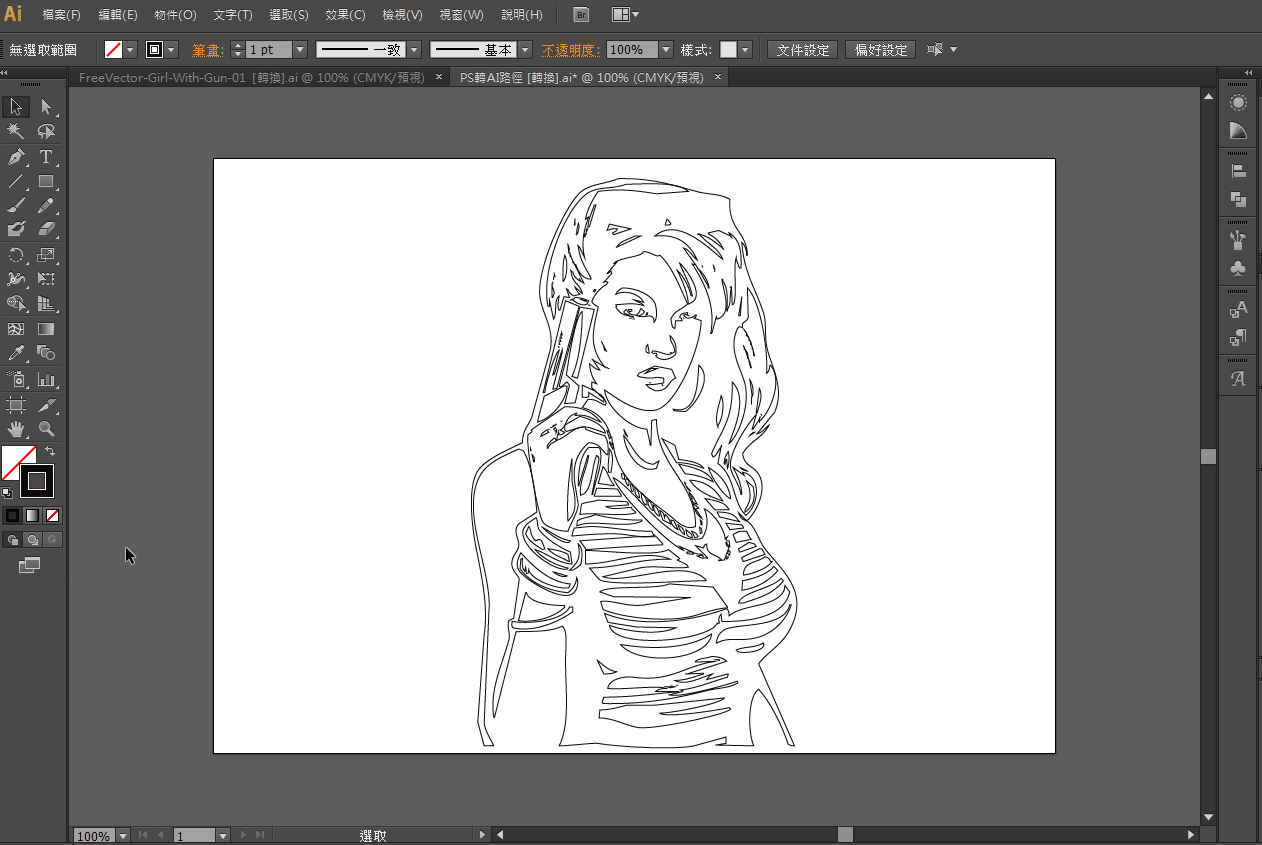
Task: Reset to default fill and stroke
Action: pyautogui.click(x=7, y=492)
